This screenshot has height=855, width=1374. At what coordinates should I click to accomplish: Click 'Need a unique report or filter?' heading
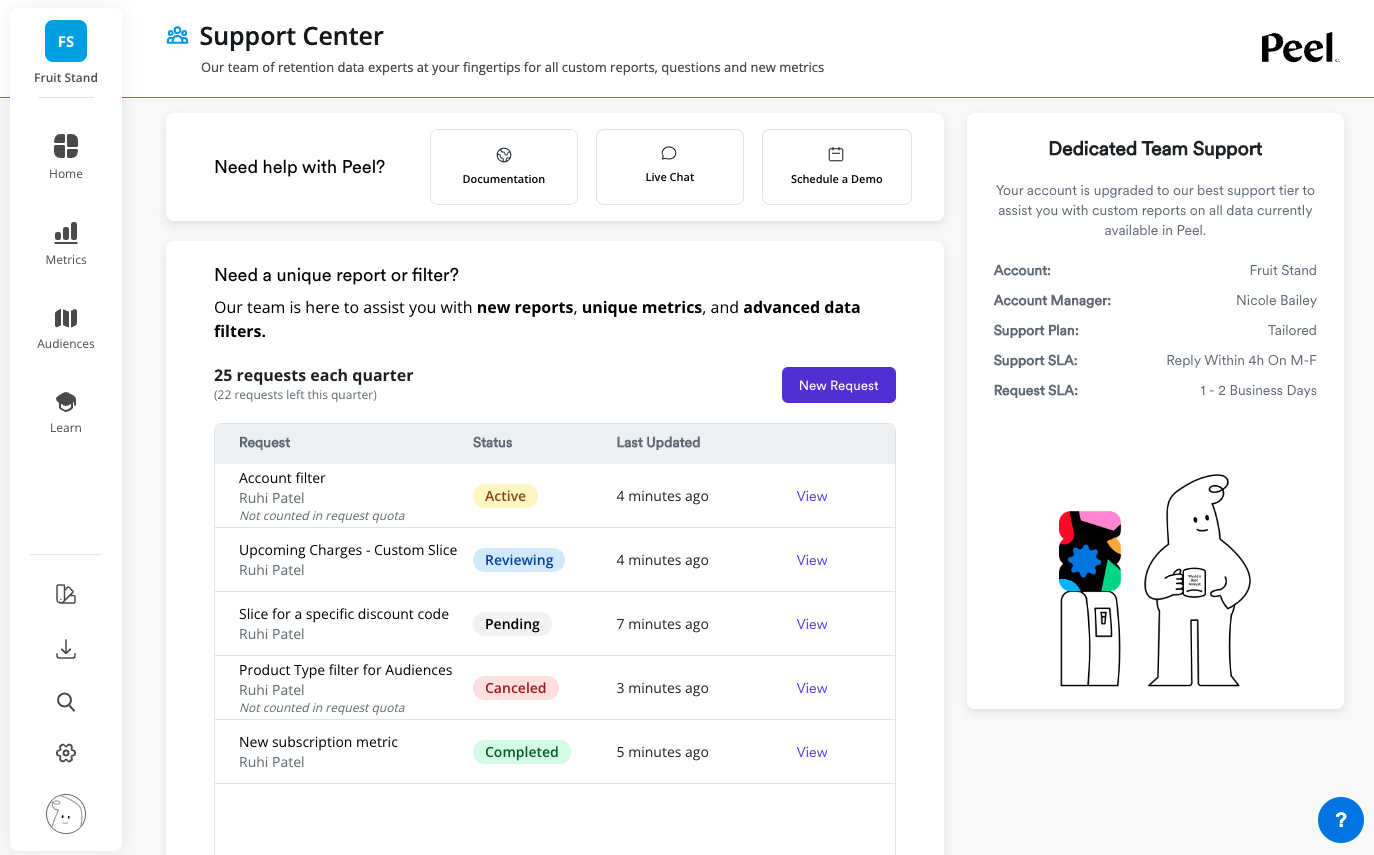coord(337,275)
